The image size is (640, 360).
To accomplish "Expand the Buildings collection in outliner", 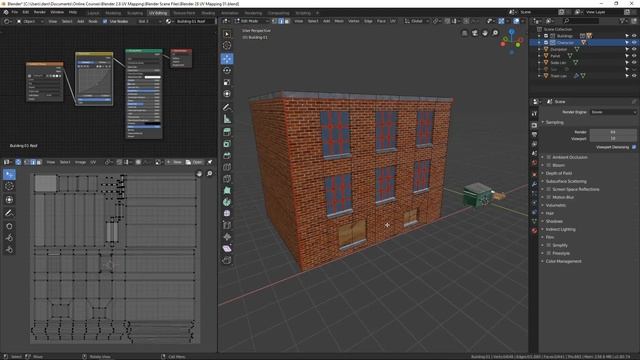I will 540,36.
